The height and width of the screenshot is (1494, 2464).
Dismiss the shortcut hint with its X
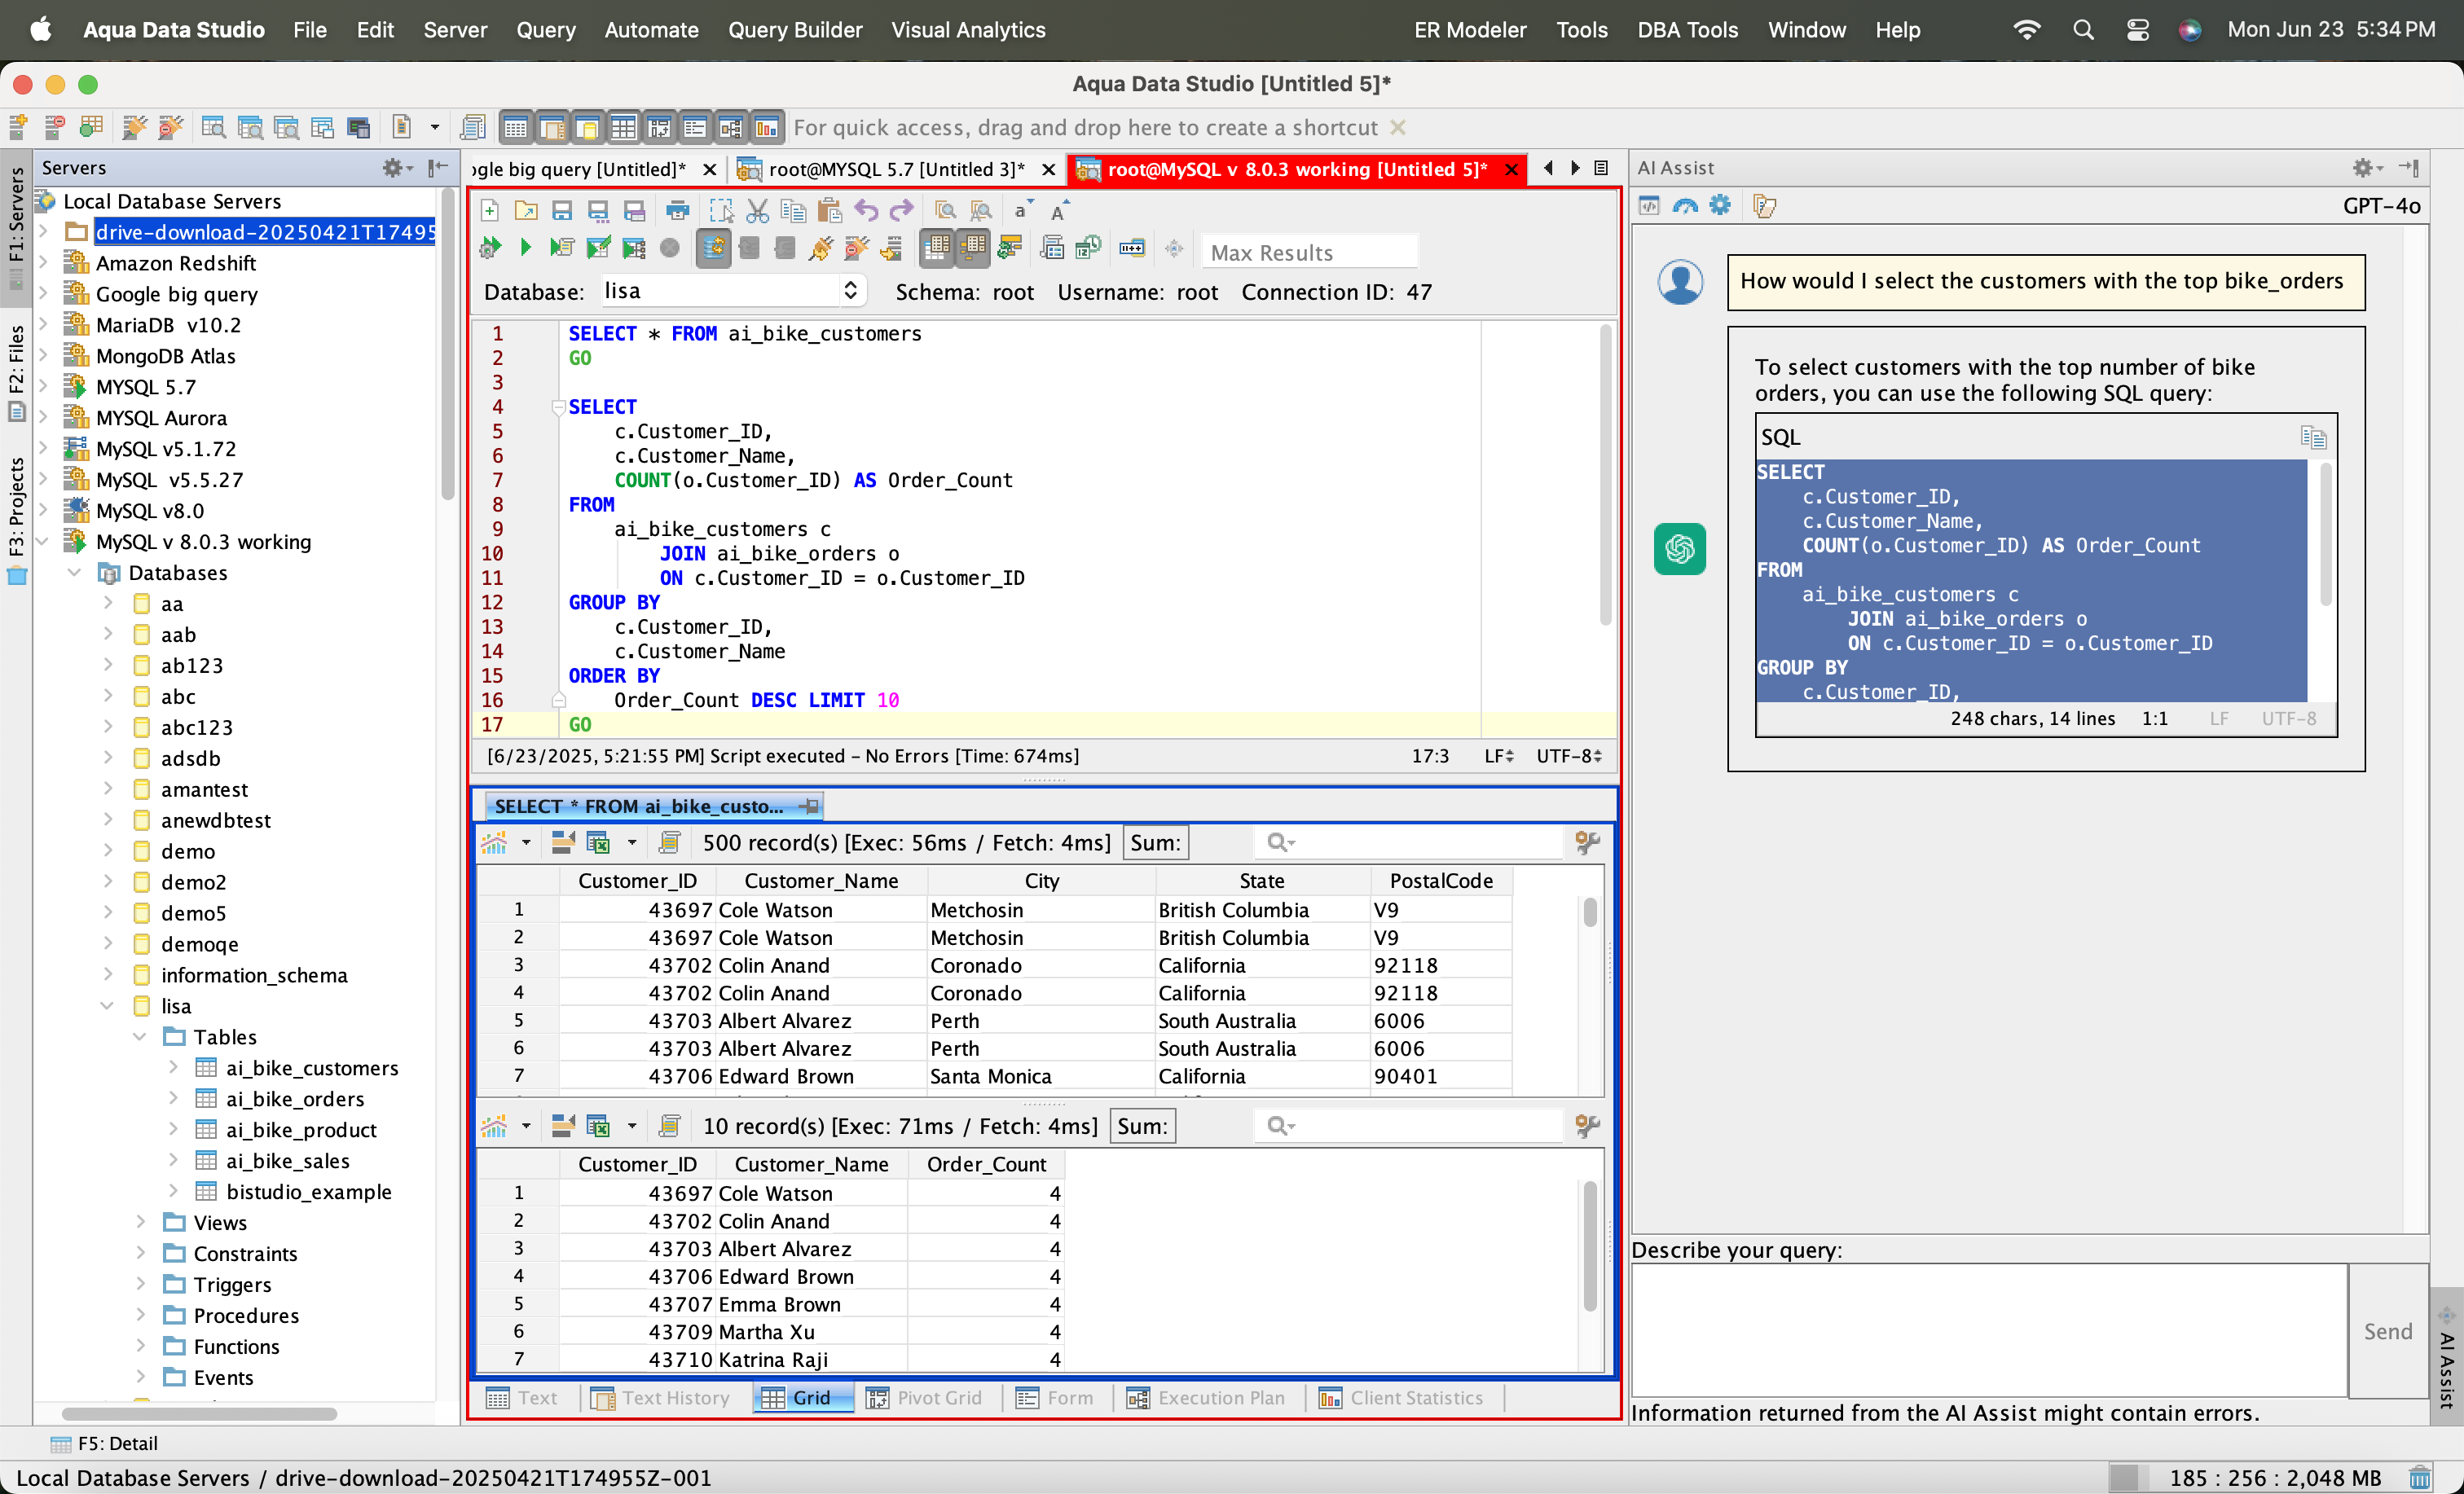1398,127
